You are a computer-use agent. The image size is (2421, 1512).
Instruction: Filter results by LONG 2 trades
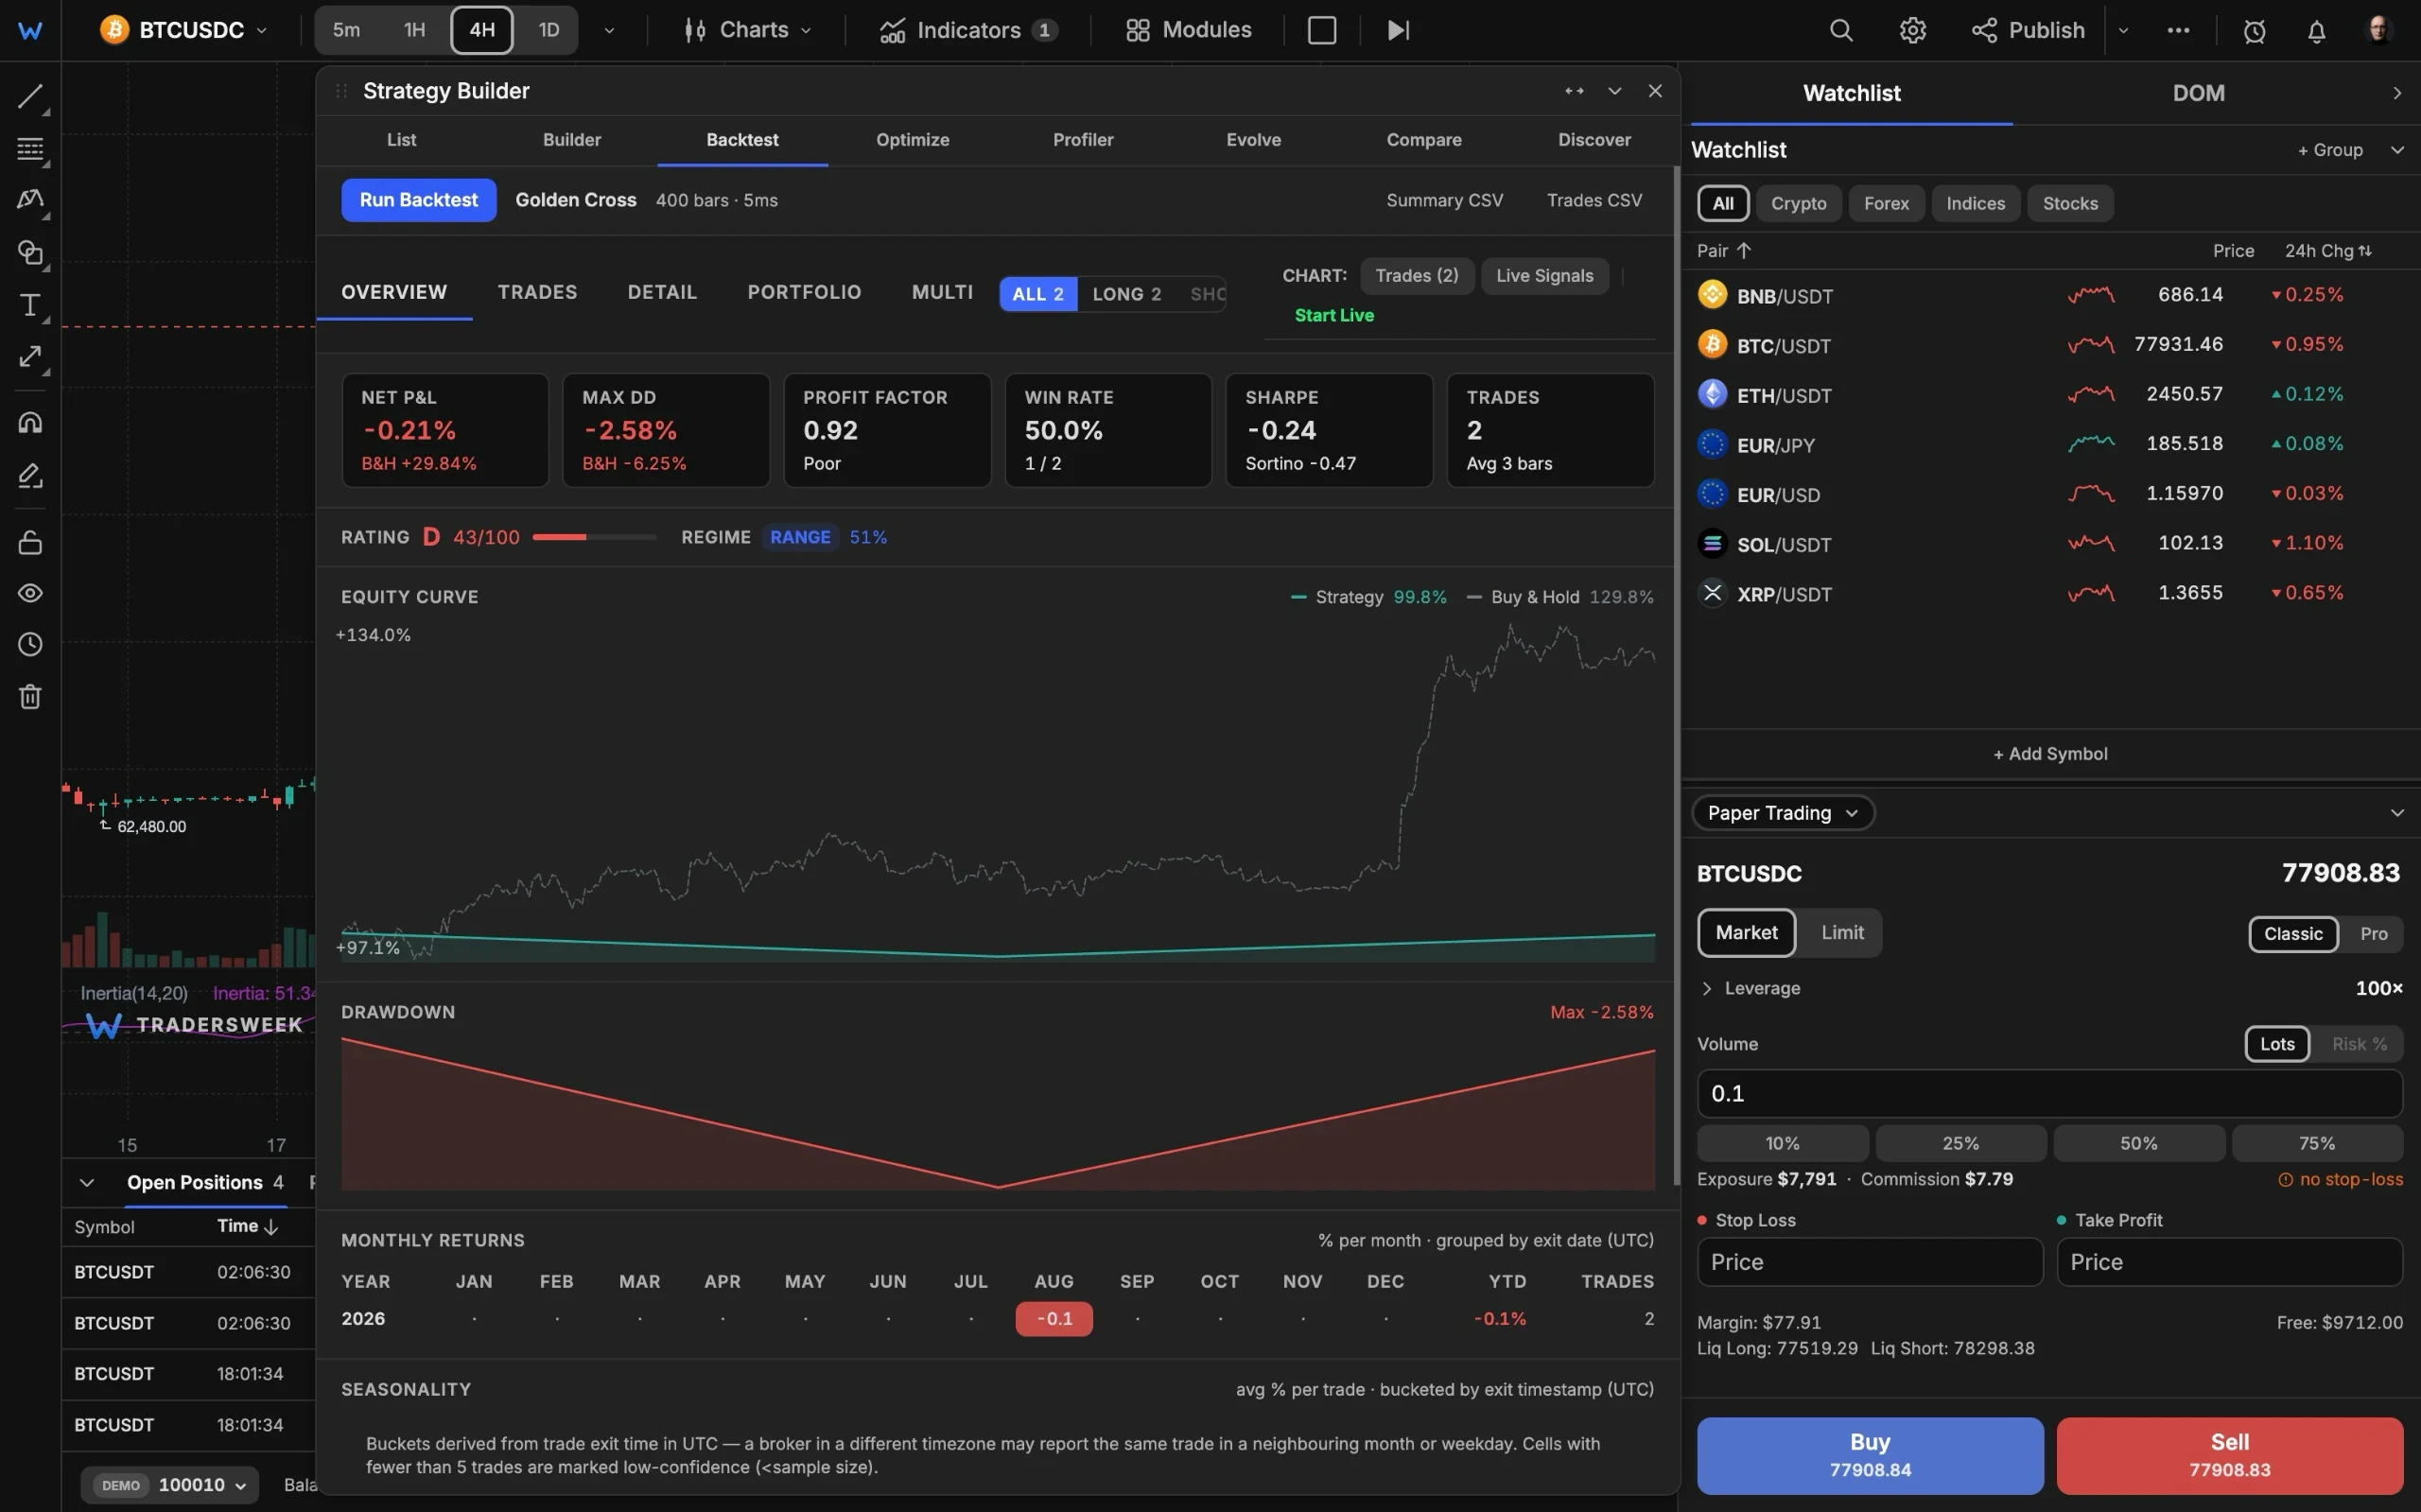point(1126,294)
